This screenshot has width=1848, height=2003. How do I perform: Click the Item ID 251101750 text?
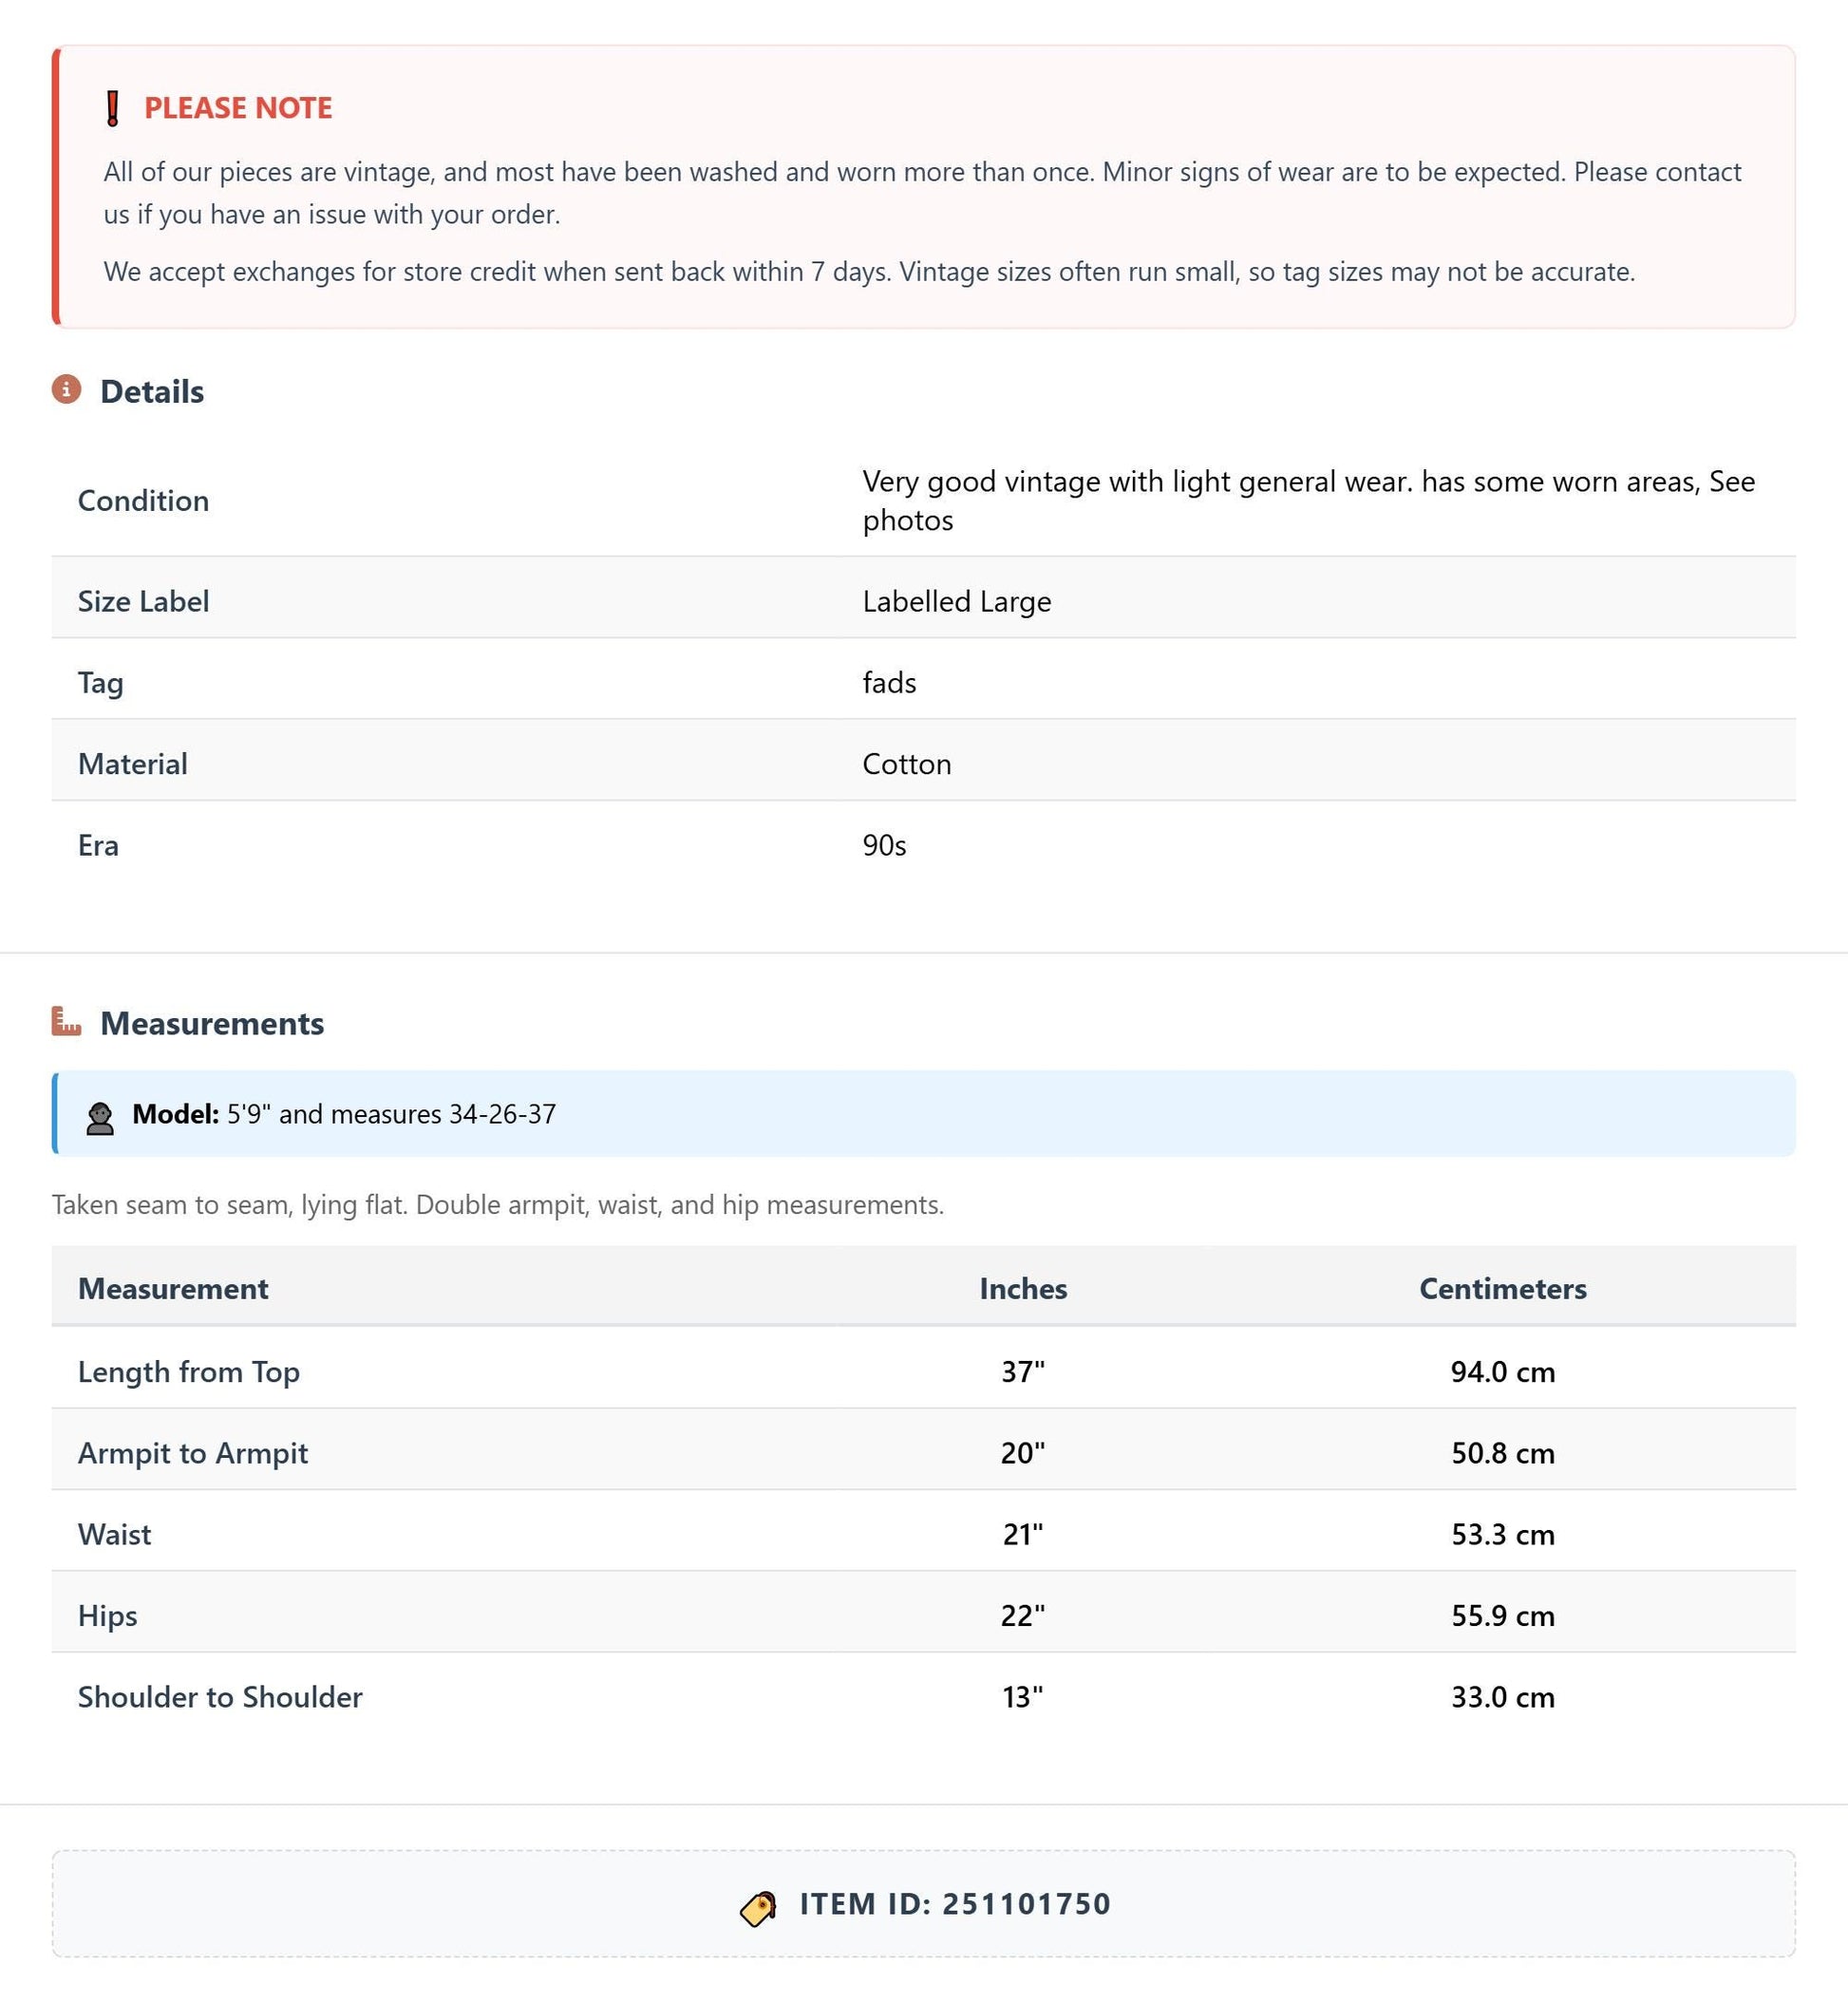click(x=955, y=1903)
